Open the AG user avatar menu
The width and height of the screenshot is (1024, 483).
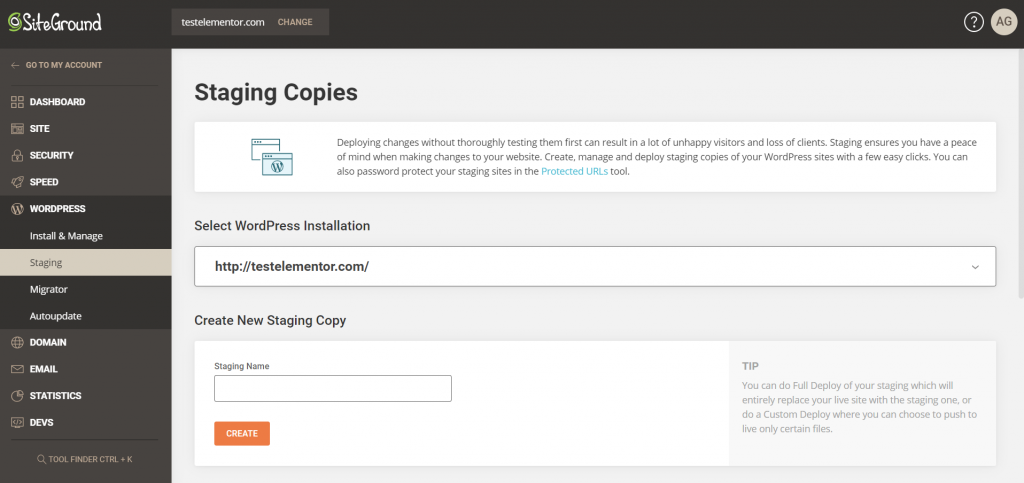[x=1003, y=22]
